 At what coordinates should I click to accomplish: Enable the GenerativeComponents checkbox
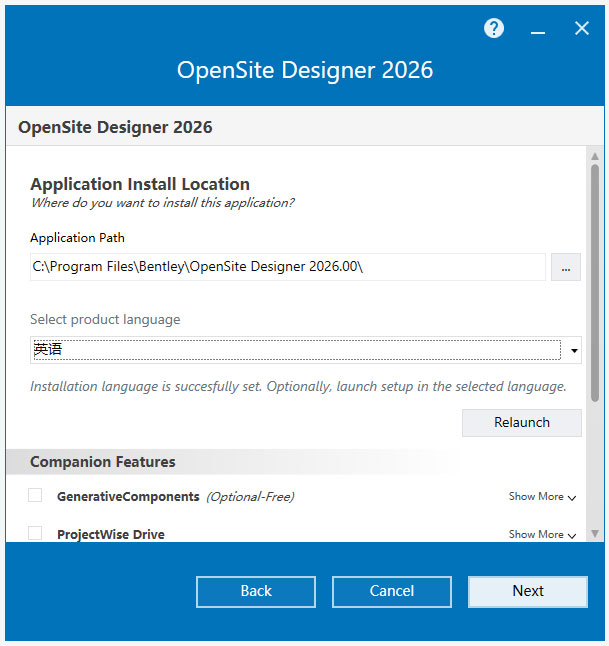click(x=35, y=495)
